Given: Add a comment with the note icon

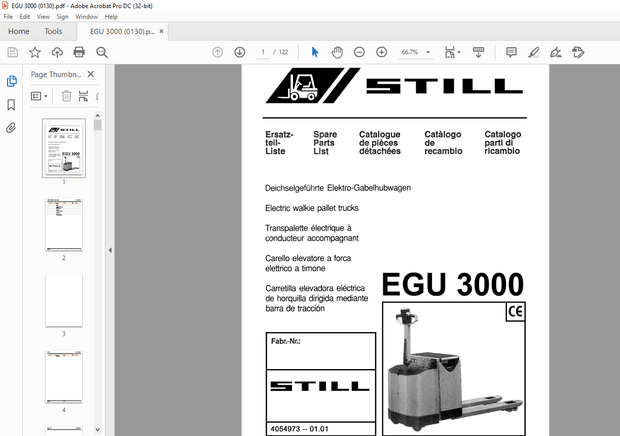Looking at the screenshot, I should coord(511,52).
